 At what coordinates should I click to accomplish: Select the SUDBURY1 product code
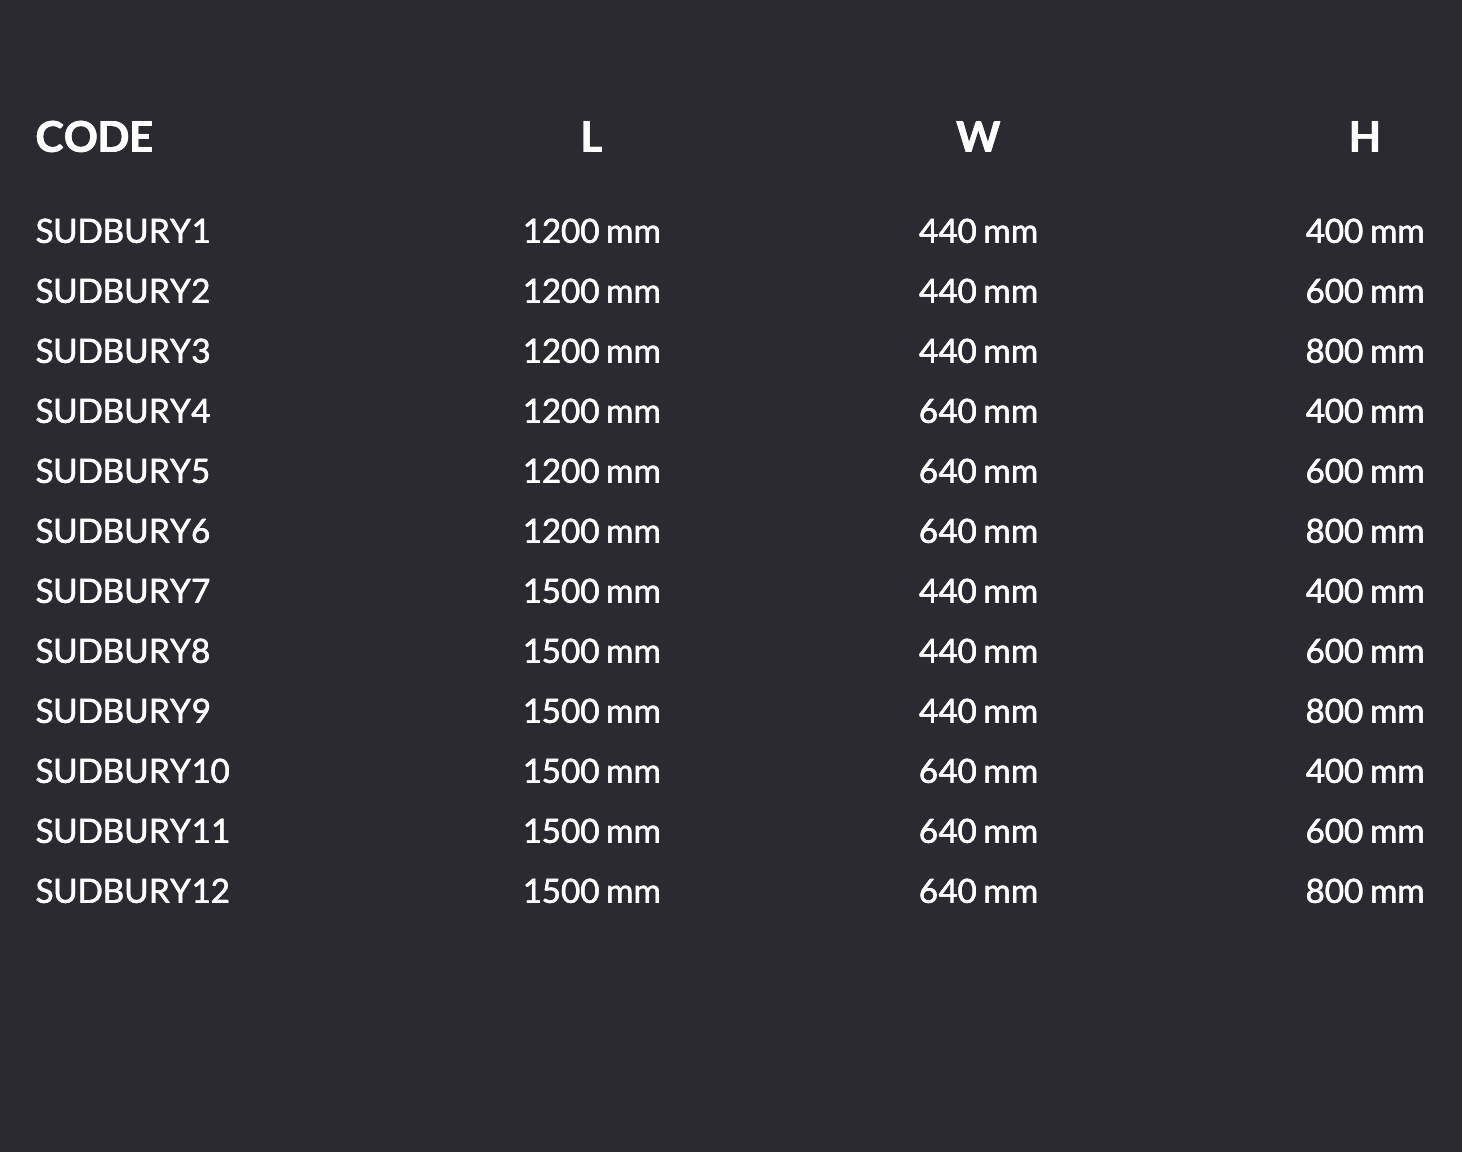[122, 231]
